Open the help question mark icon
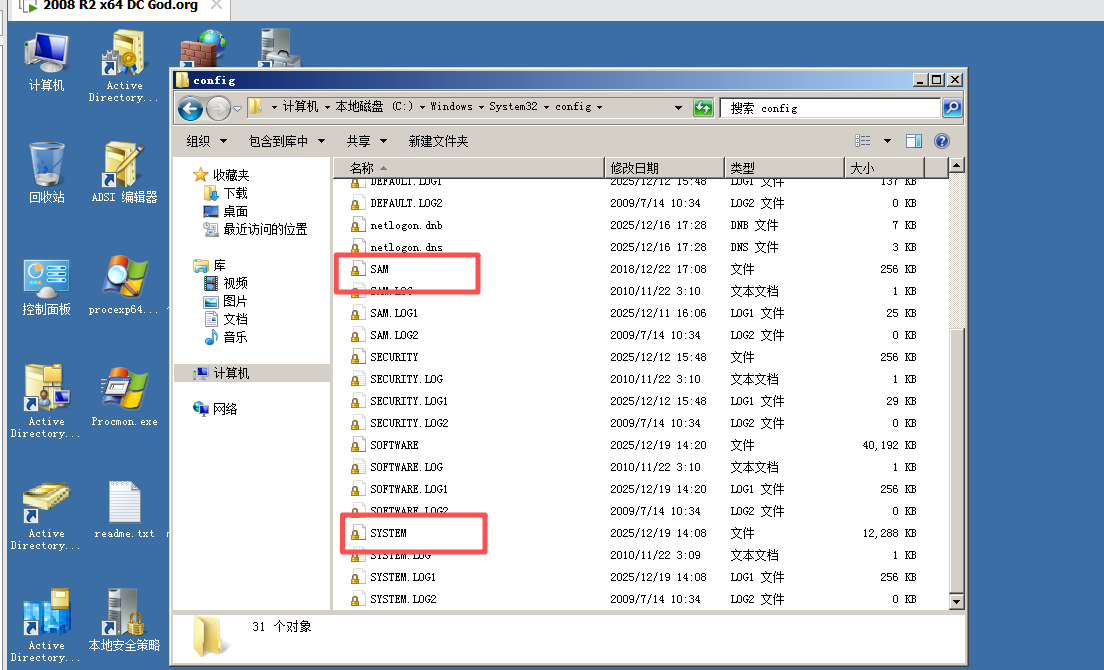Screen dimensions: 1104x670 pos(942,141)
